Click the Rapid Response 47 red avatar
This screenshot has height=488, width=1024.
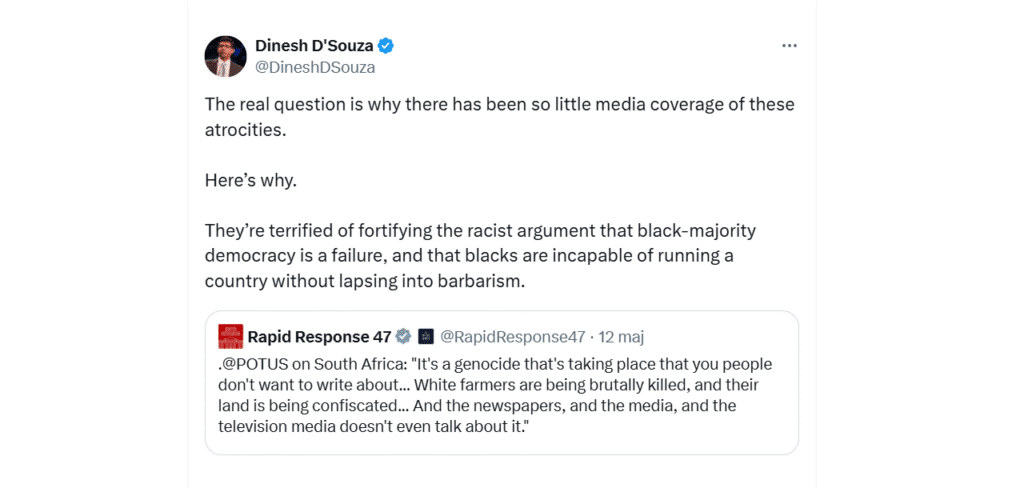tap(230, 336)
